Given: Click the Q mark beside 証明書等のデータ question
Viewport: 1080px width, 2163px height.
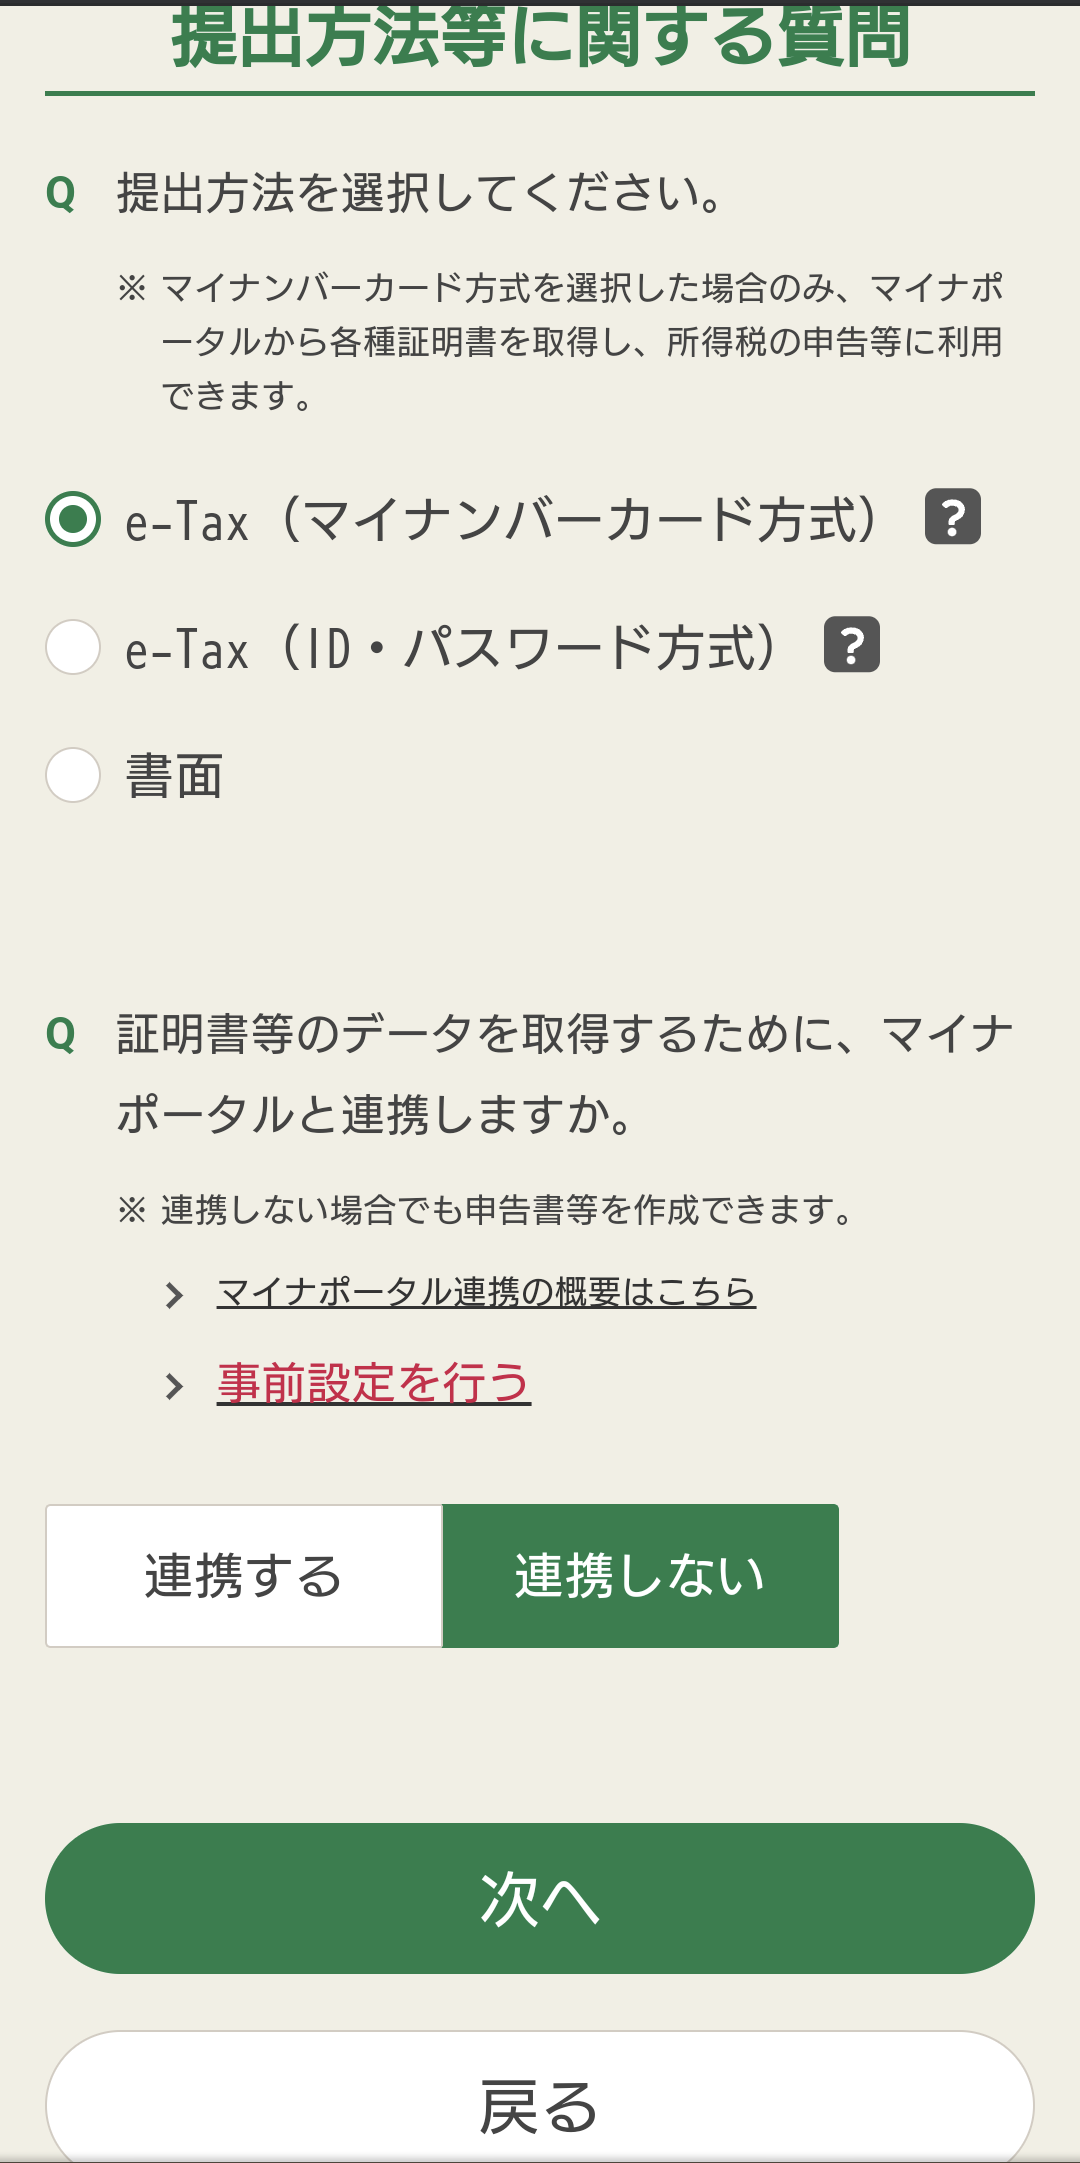Looking at the screenshot, I should click(61, 1034).
